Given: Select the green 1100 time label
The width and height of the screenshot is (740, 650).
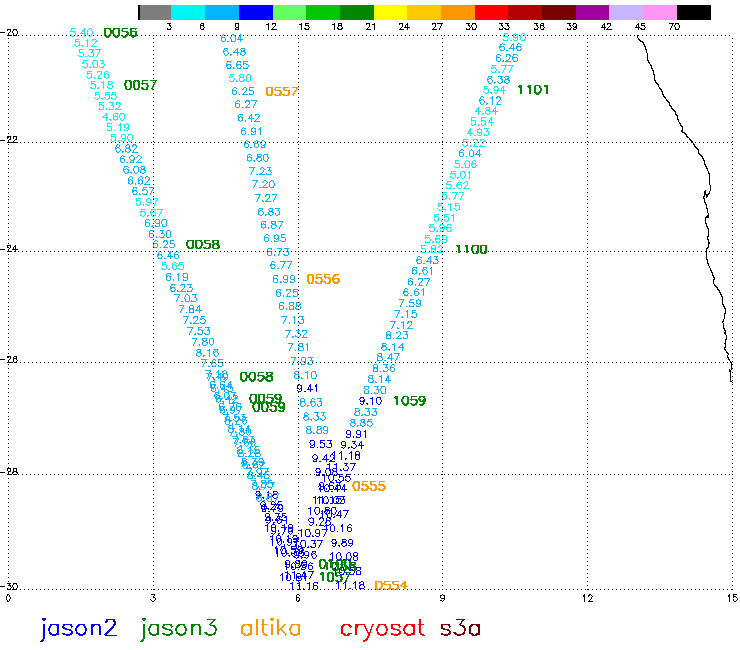Looking at the screenshot, I should (471, 249).
